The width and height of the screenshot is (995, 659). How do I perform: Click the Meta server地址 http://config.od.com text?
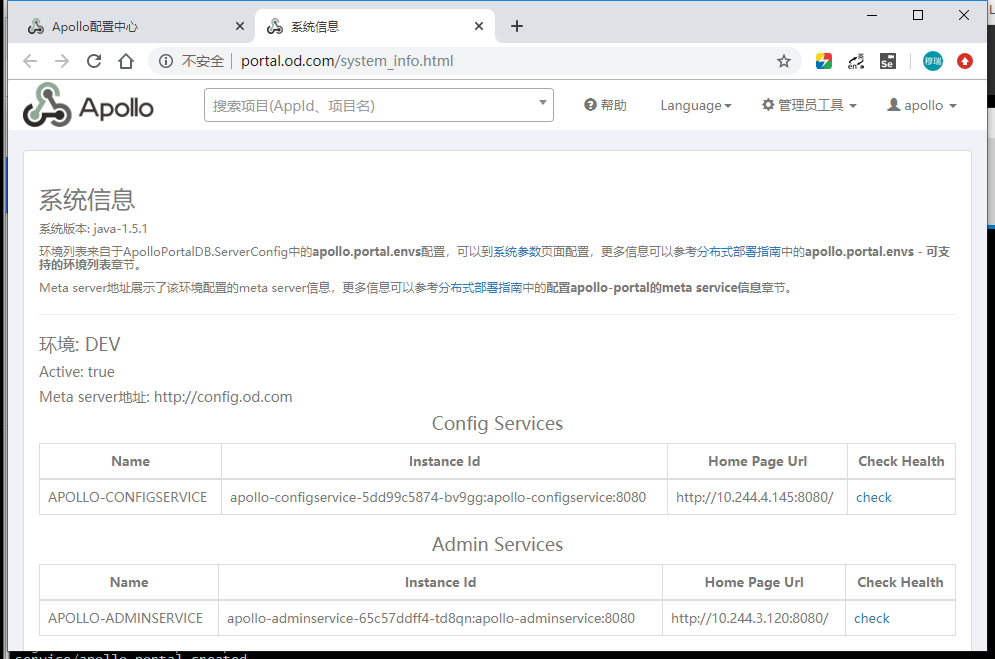click(x=166, y=397)
